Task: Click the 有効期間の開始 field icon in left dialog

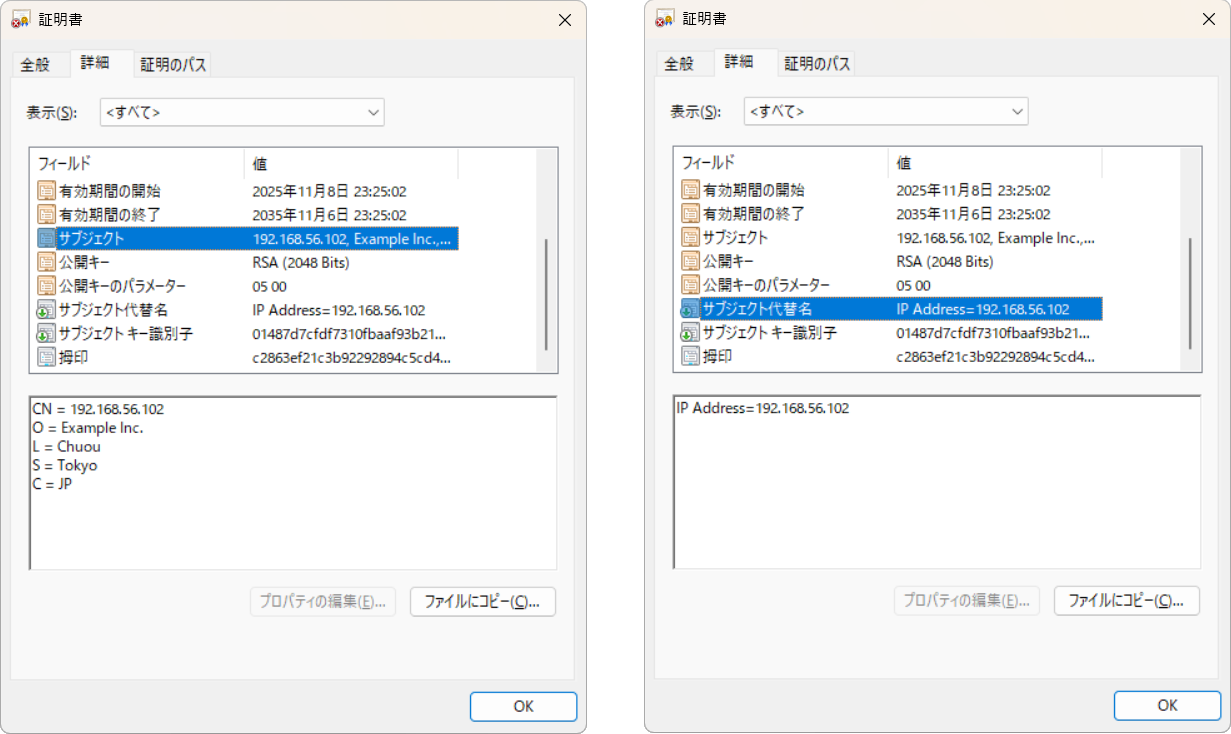Action: [47, 190]
